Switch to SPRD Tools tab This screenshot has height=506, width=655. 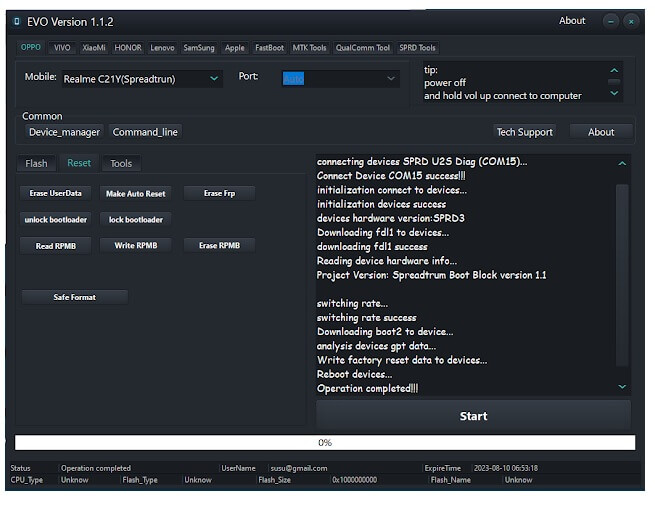pos(417,48)
